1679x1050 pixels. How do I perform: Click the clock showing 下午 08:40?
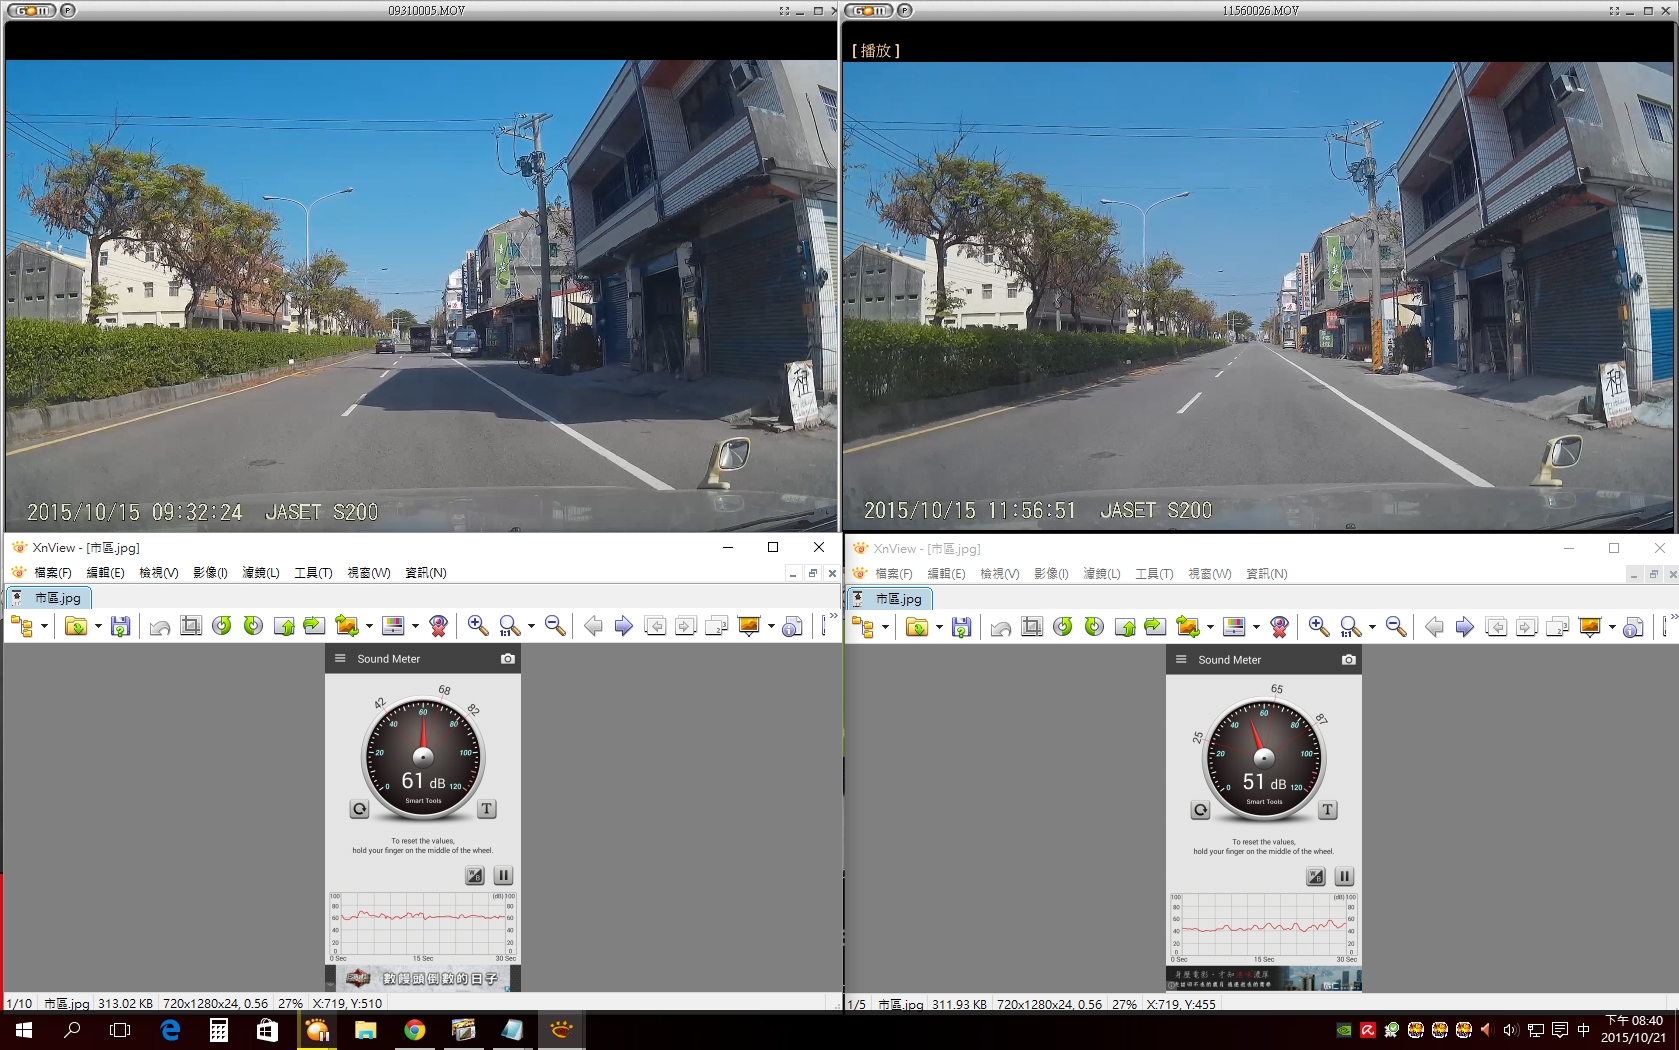pyautogui.click(x=1634, y=1029)
